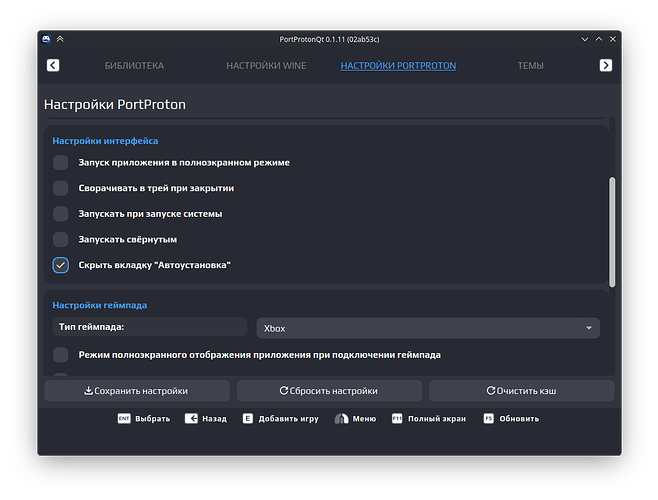
Task: Click the vertical settings scrollbar handle
Action: (x=612, y=232)
